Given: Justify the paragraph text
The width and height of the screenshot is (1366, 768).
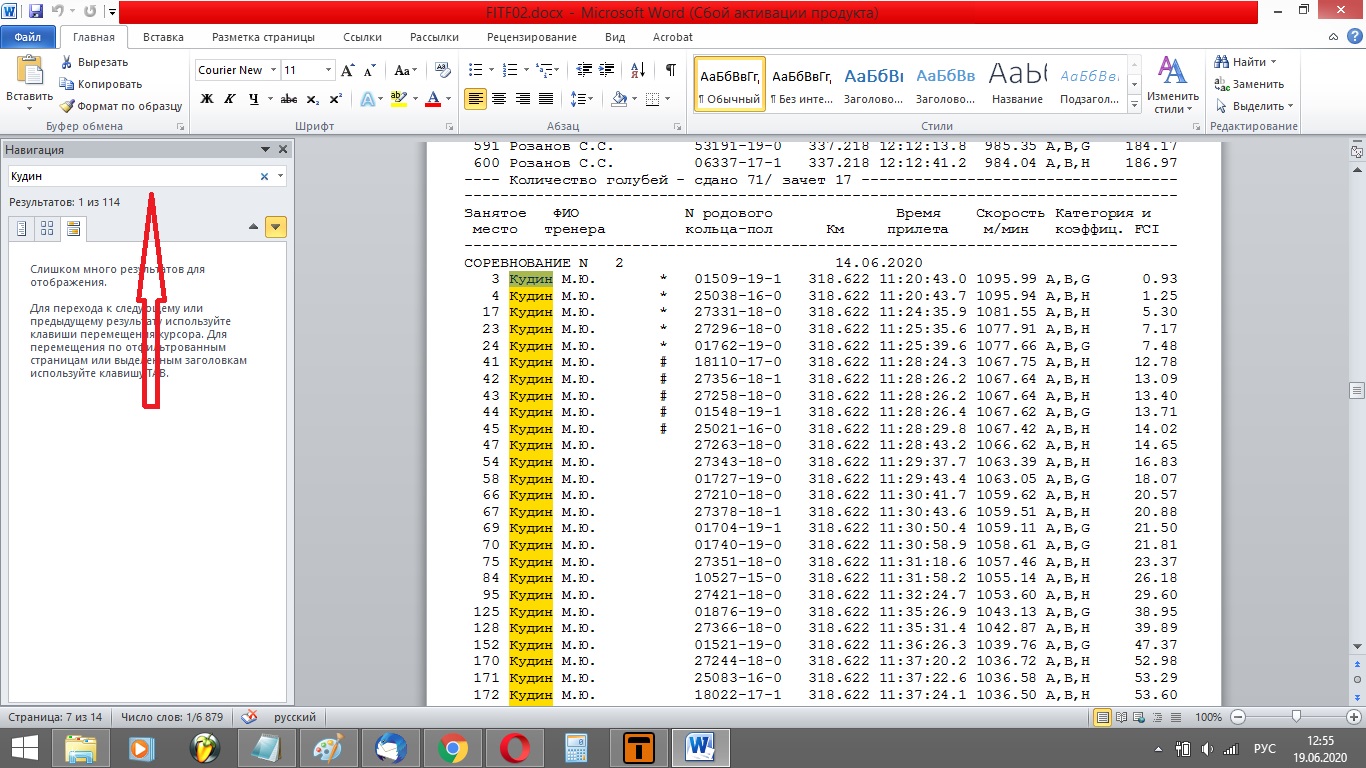Looking at the screenshot, I should [x=546, y=99].
